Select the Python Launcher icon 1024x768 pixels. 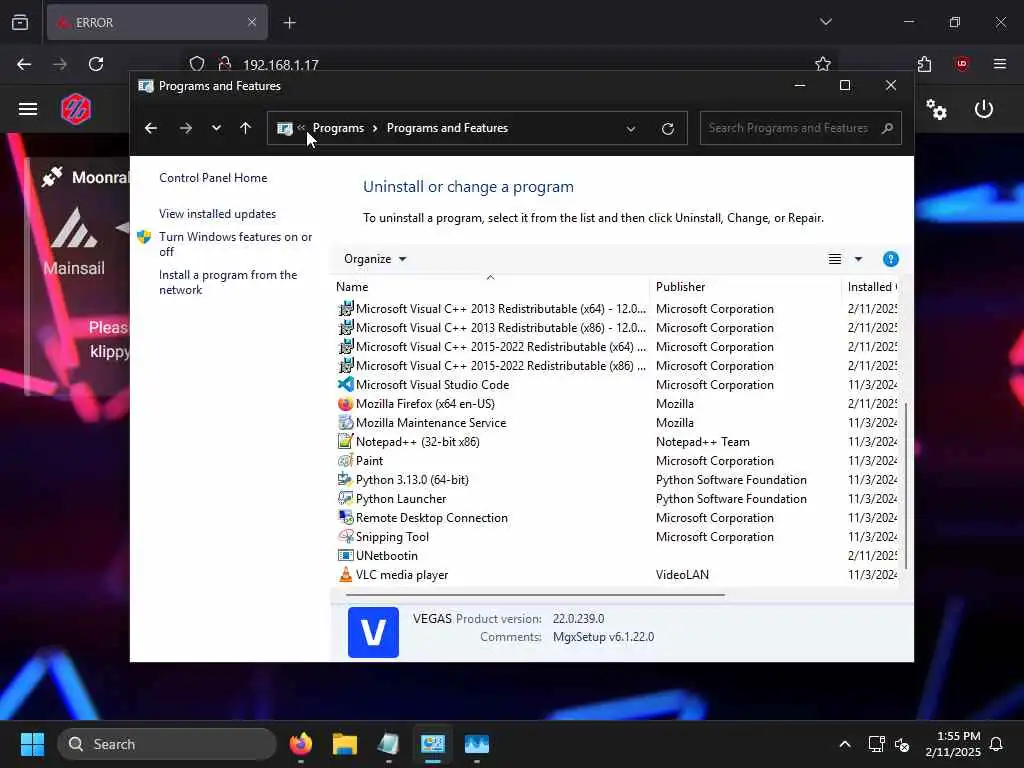click(x=345, y=498)
